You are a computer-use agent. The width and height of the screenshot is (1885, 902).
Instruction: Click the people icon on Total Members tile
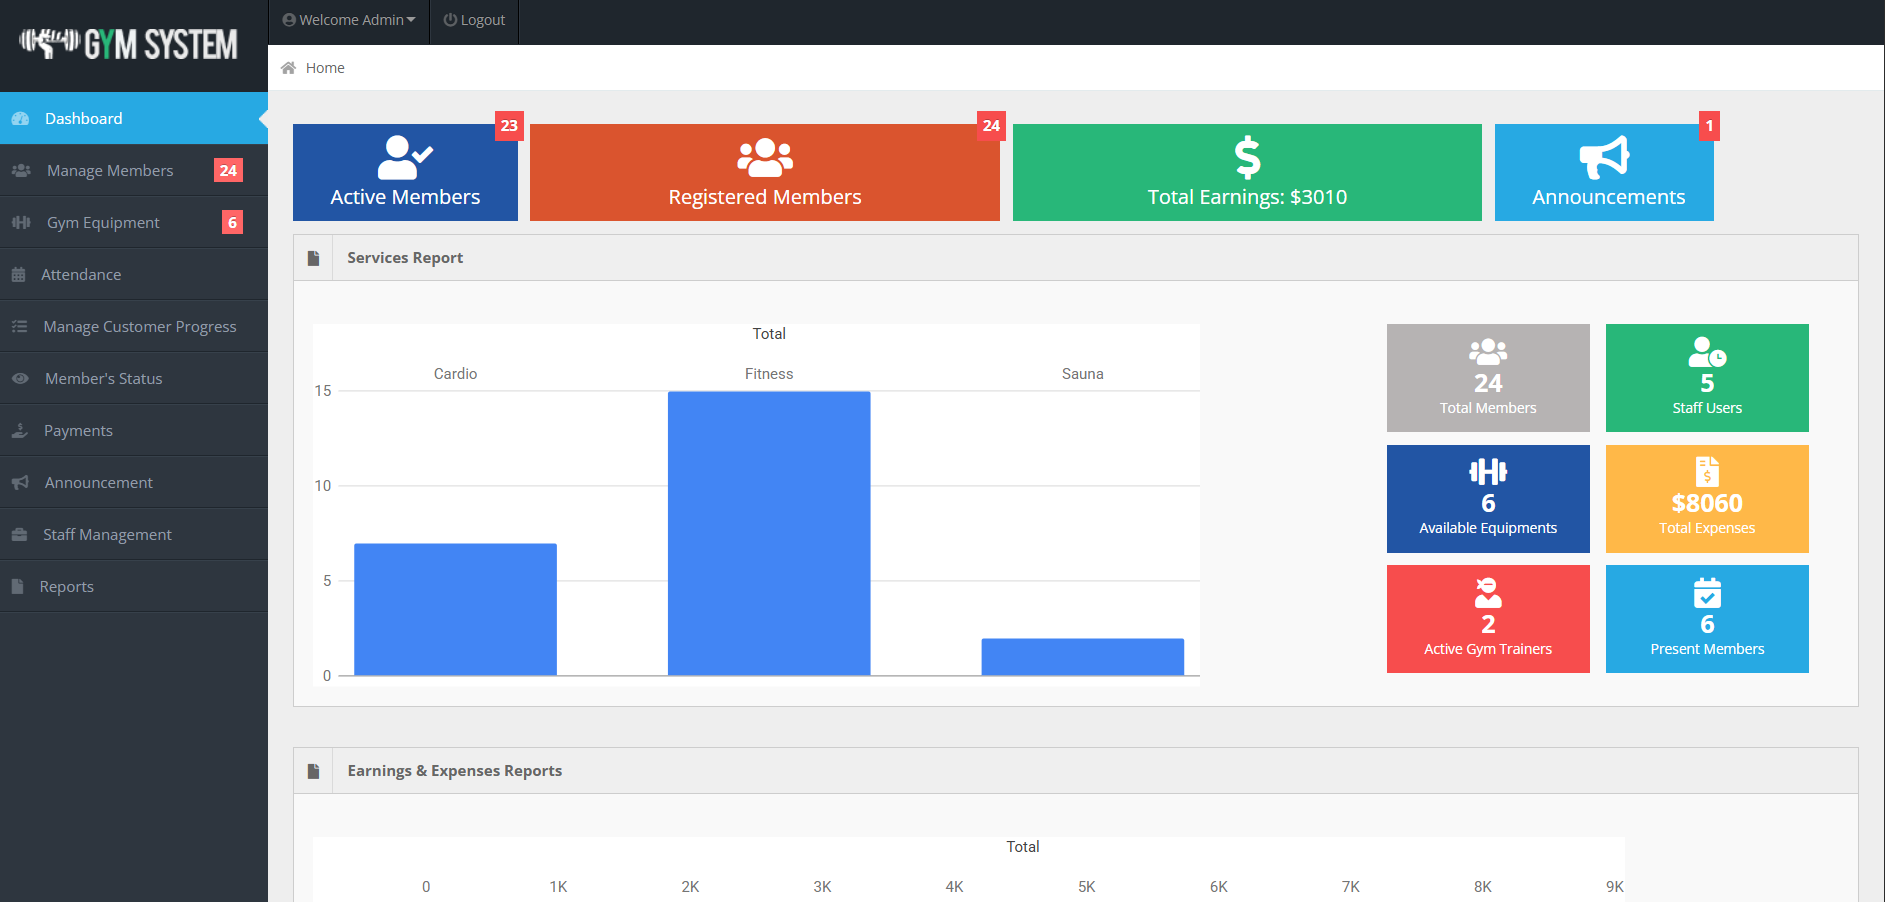point(1488,351)
